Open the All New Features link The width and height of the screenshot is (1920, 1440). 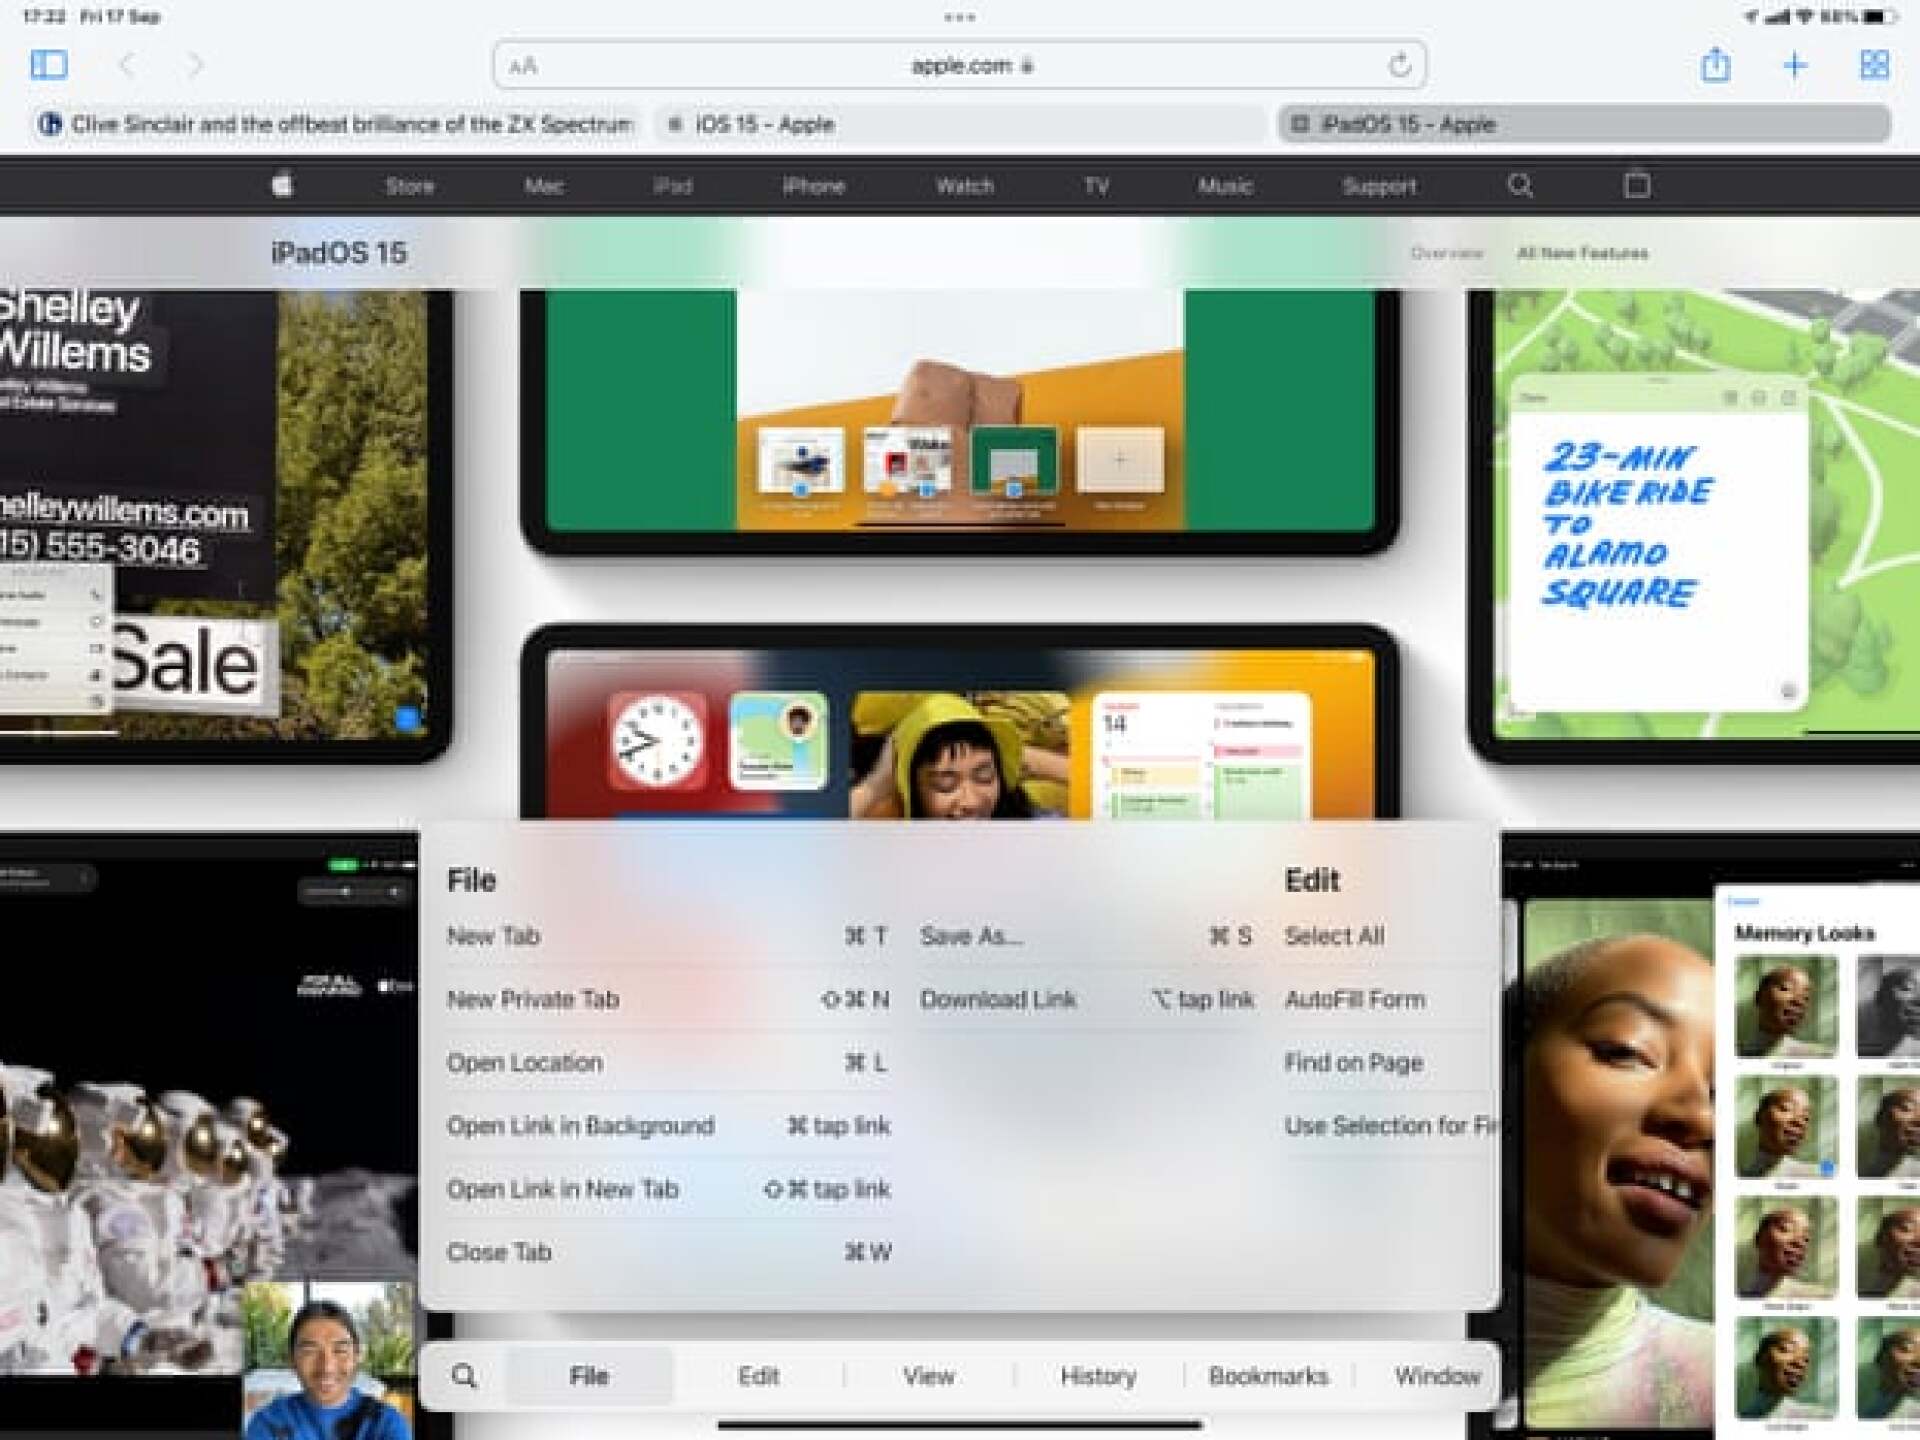click(1582, 253)
